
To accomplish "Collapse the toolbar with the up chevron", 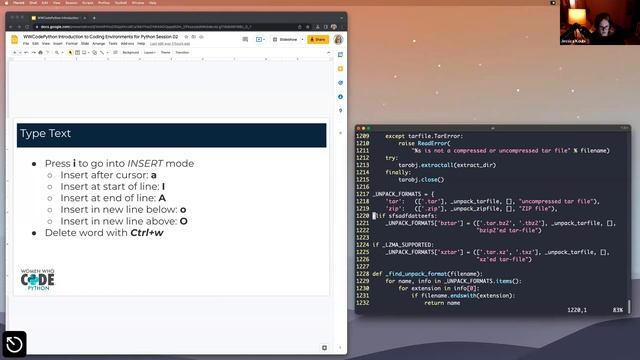I will tap(329, 53).
